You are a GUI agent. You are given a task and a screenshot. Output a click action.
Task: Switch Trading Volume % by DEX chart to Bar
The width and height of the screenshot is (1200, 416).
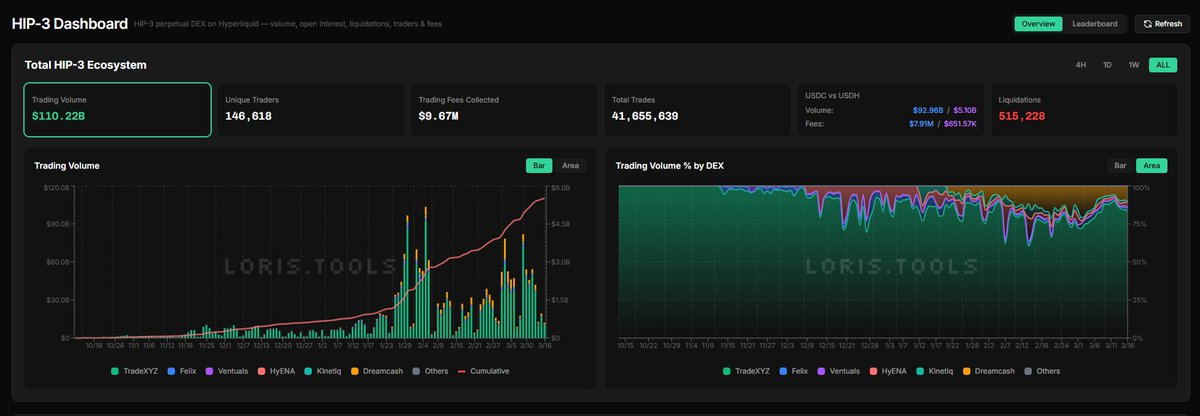coord(1121,166)
